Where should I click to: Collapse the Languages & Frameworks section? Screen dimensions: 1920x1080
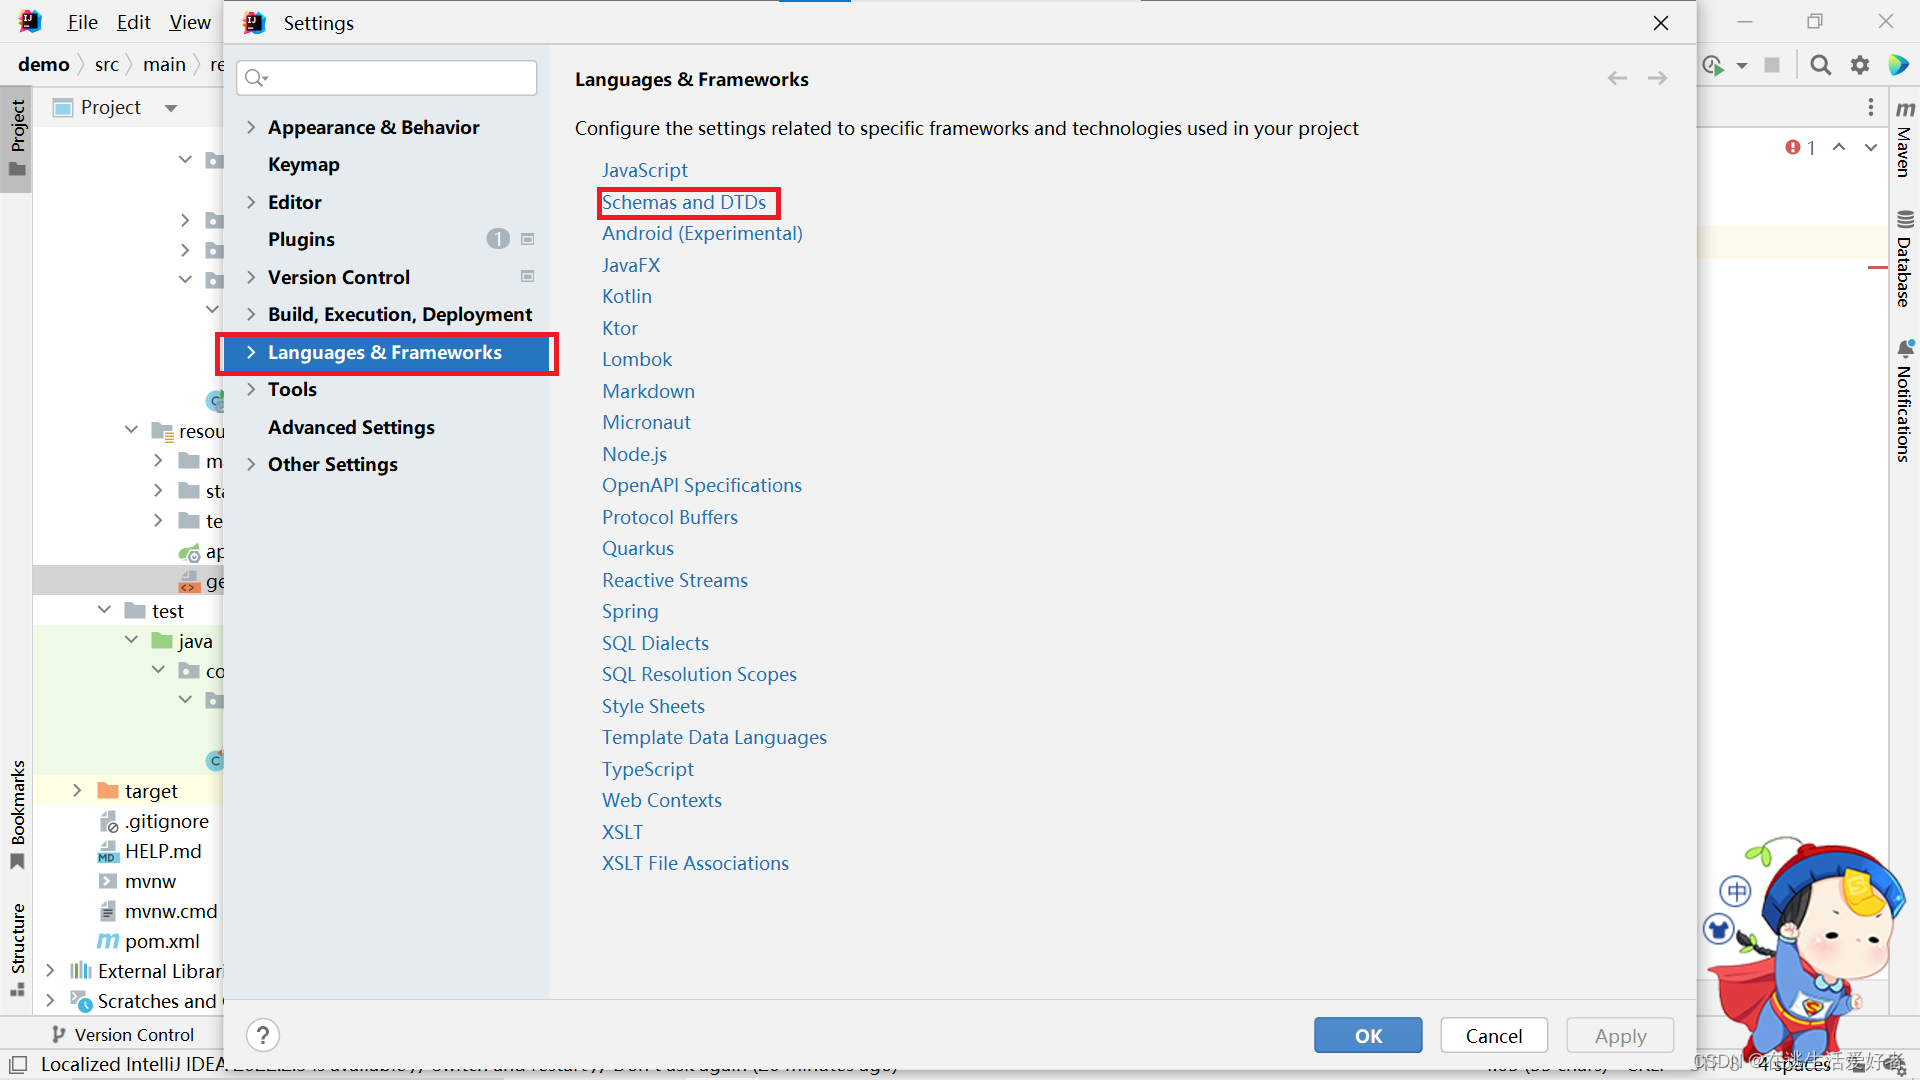251,352
